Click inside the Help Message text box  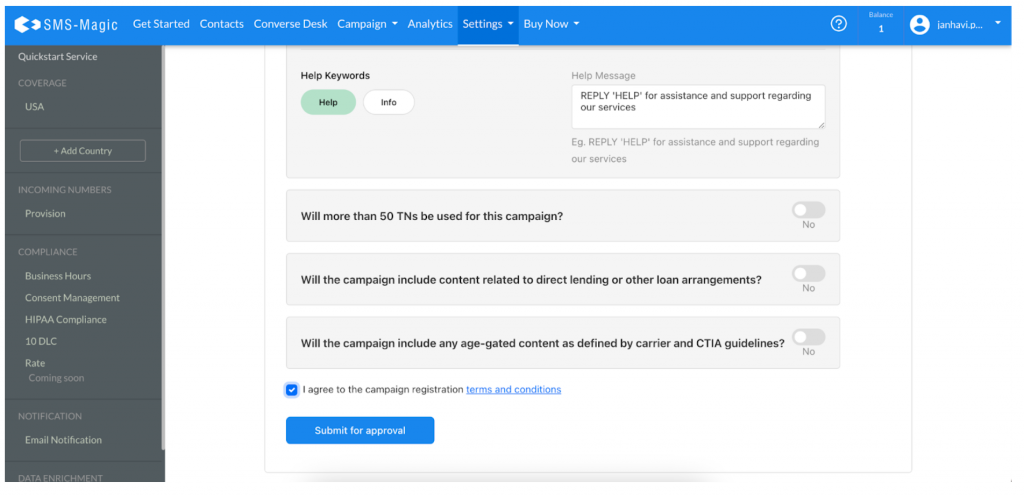[x=697, y=106]
